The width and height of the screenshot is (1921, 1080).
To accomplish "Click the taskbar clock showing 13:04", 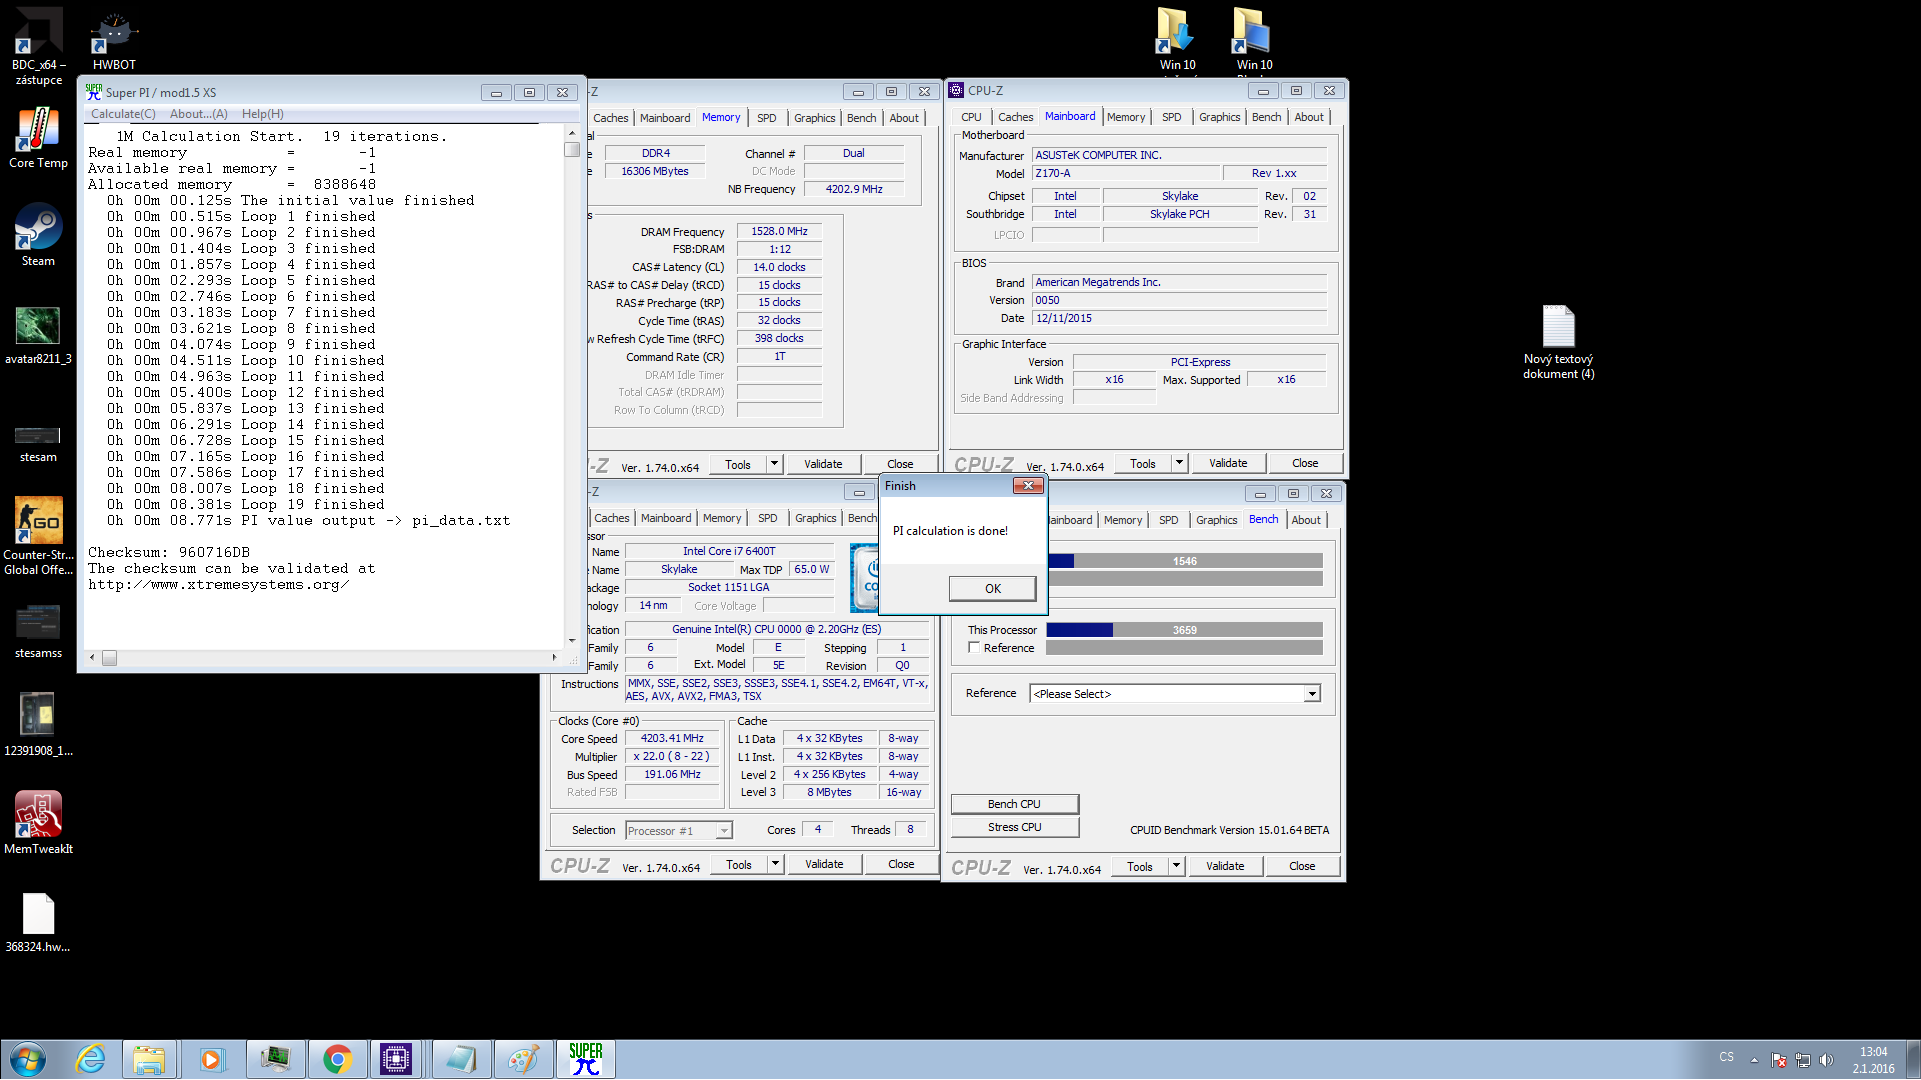I will coord(1872,1060).
